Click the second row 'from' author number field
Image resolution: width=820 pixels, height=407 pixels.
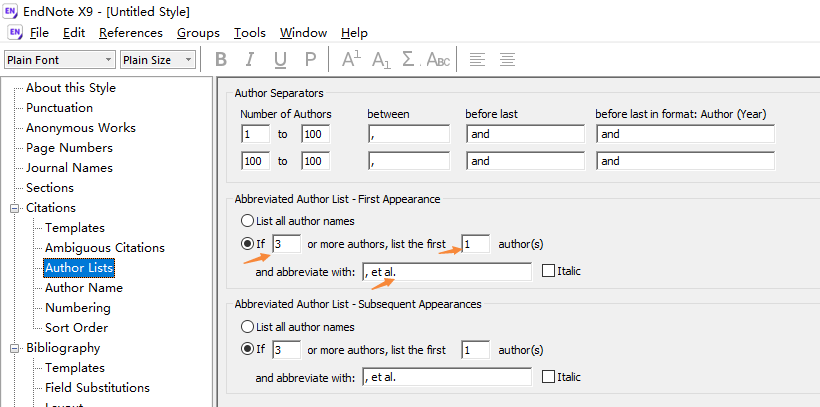255,161
